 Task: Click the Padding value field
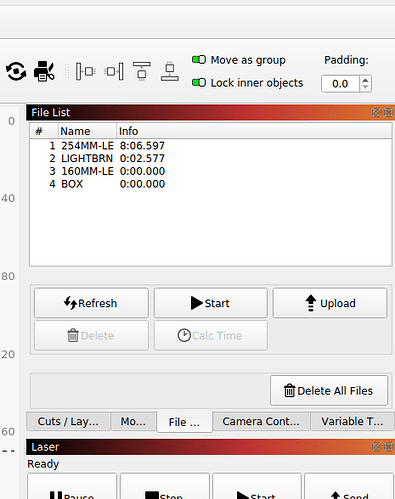point(340,84)
